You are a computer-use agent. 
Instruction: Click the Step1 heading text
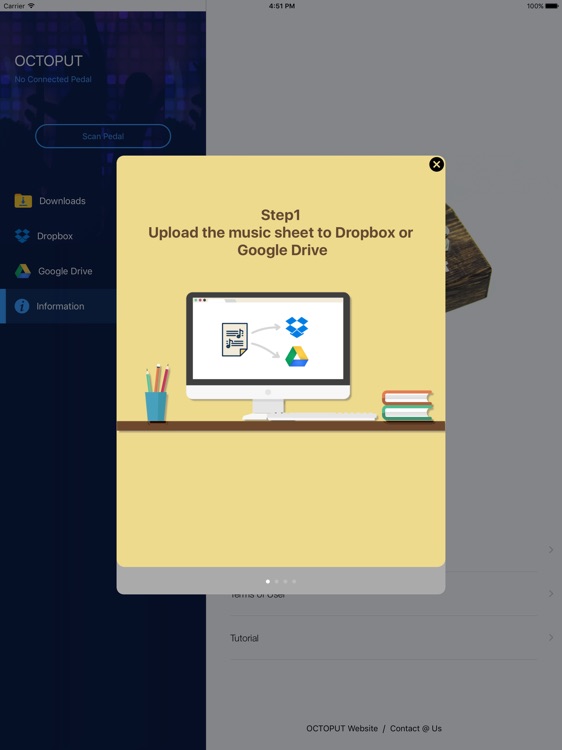click(281, 215)
